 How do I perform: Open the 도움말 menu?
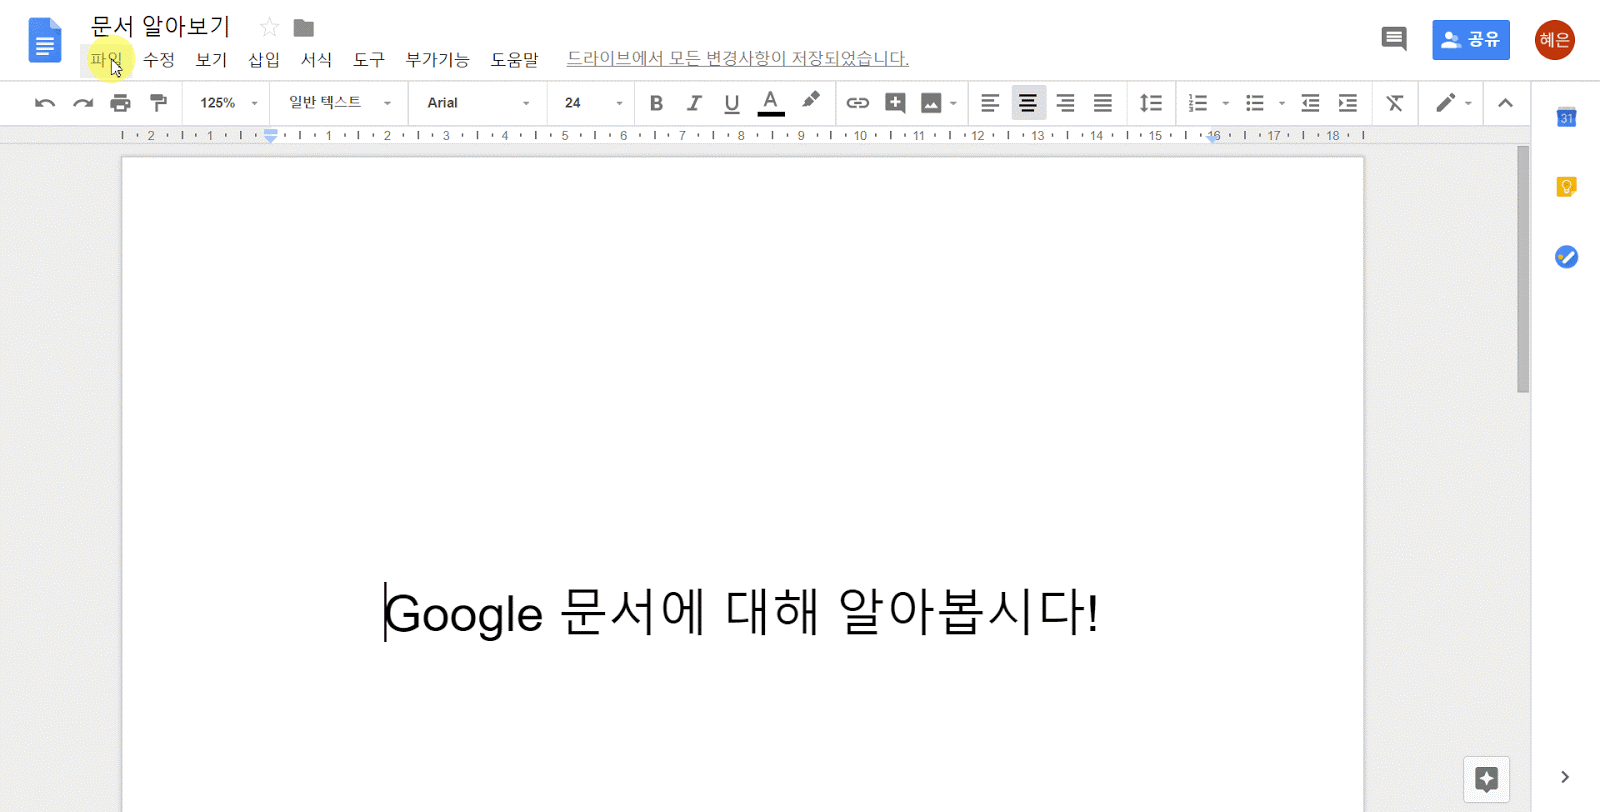click(x=514, y=60)
